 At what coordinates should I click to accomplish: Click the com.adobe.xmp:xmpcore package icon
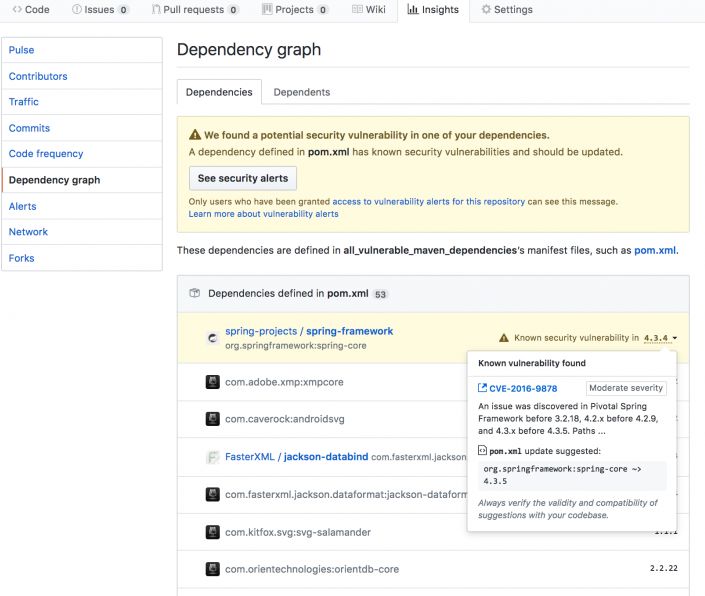coord(212,382)
